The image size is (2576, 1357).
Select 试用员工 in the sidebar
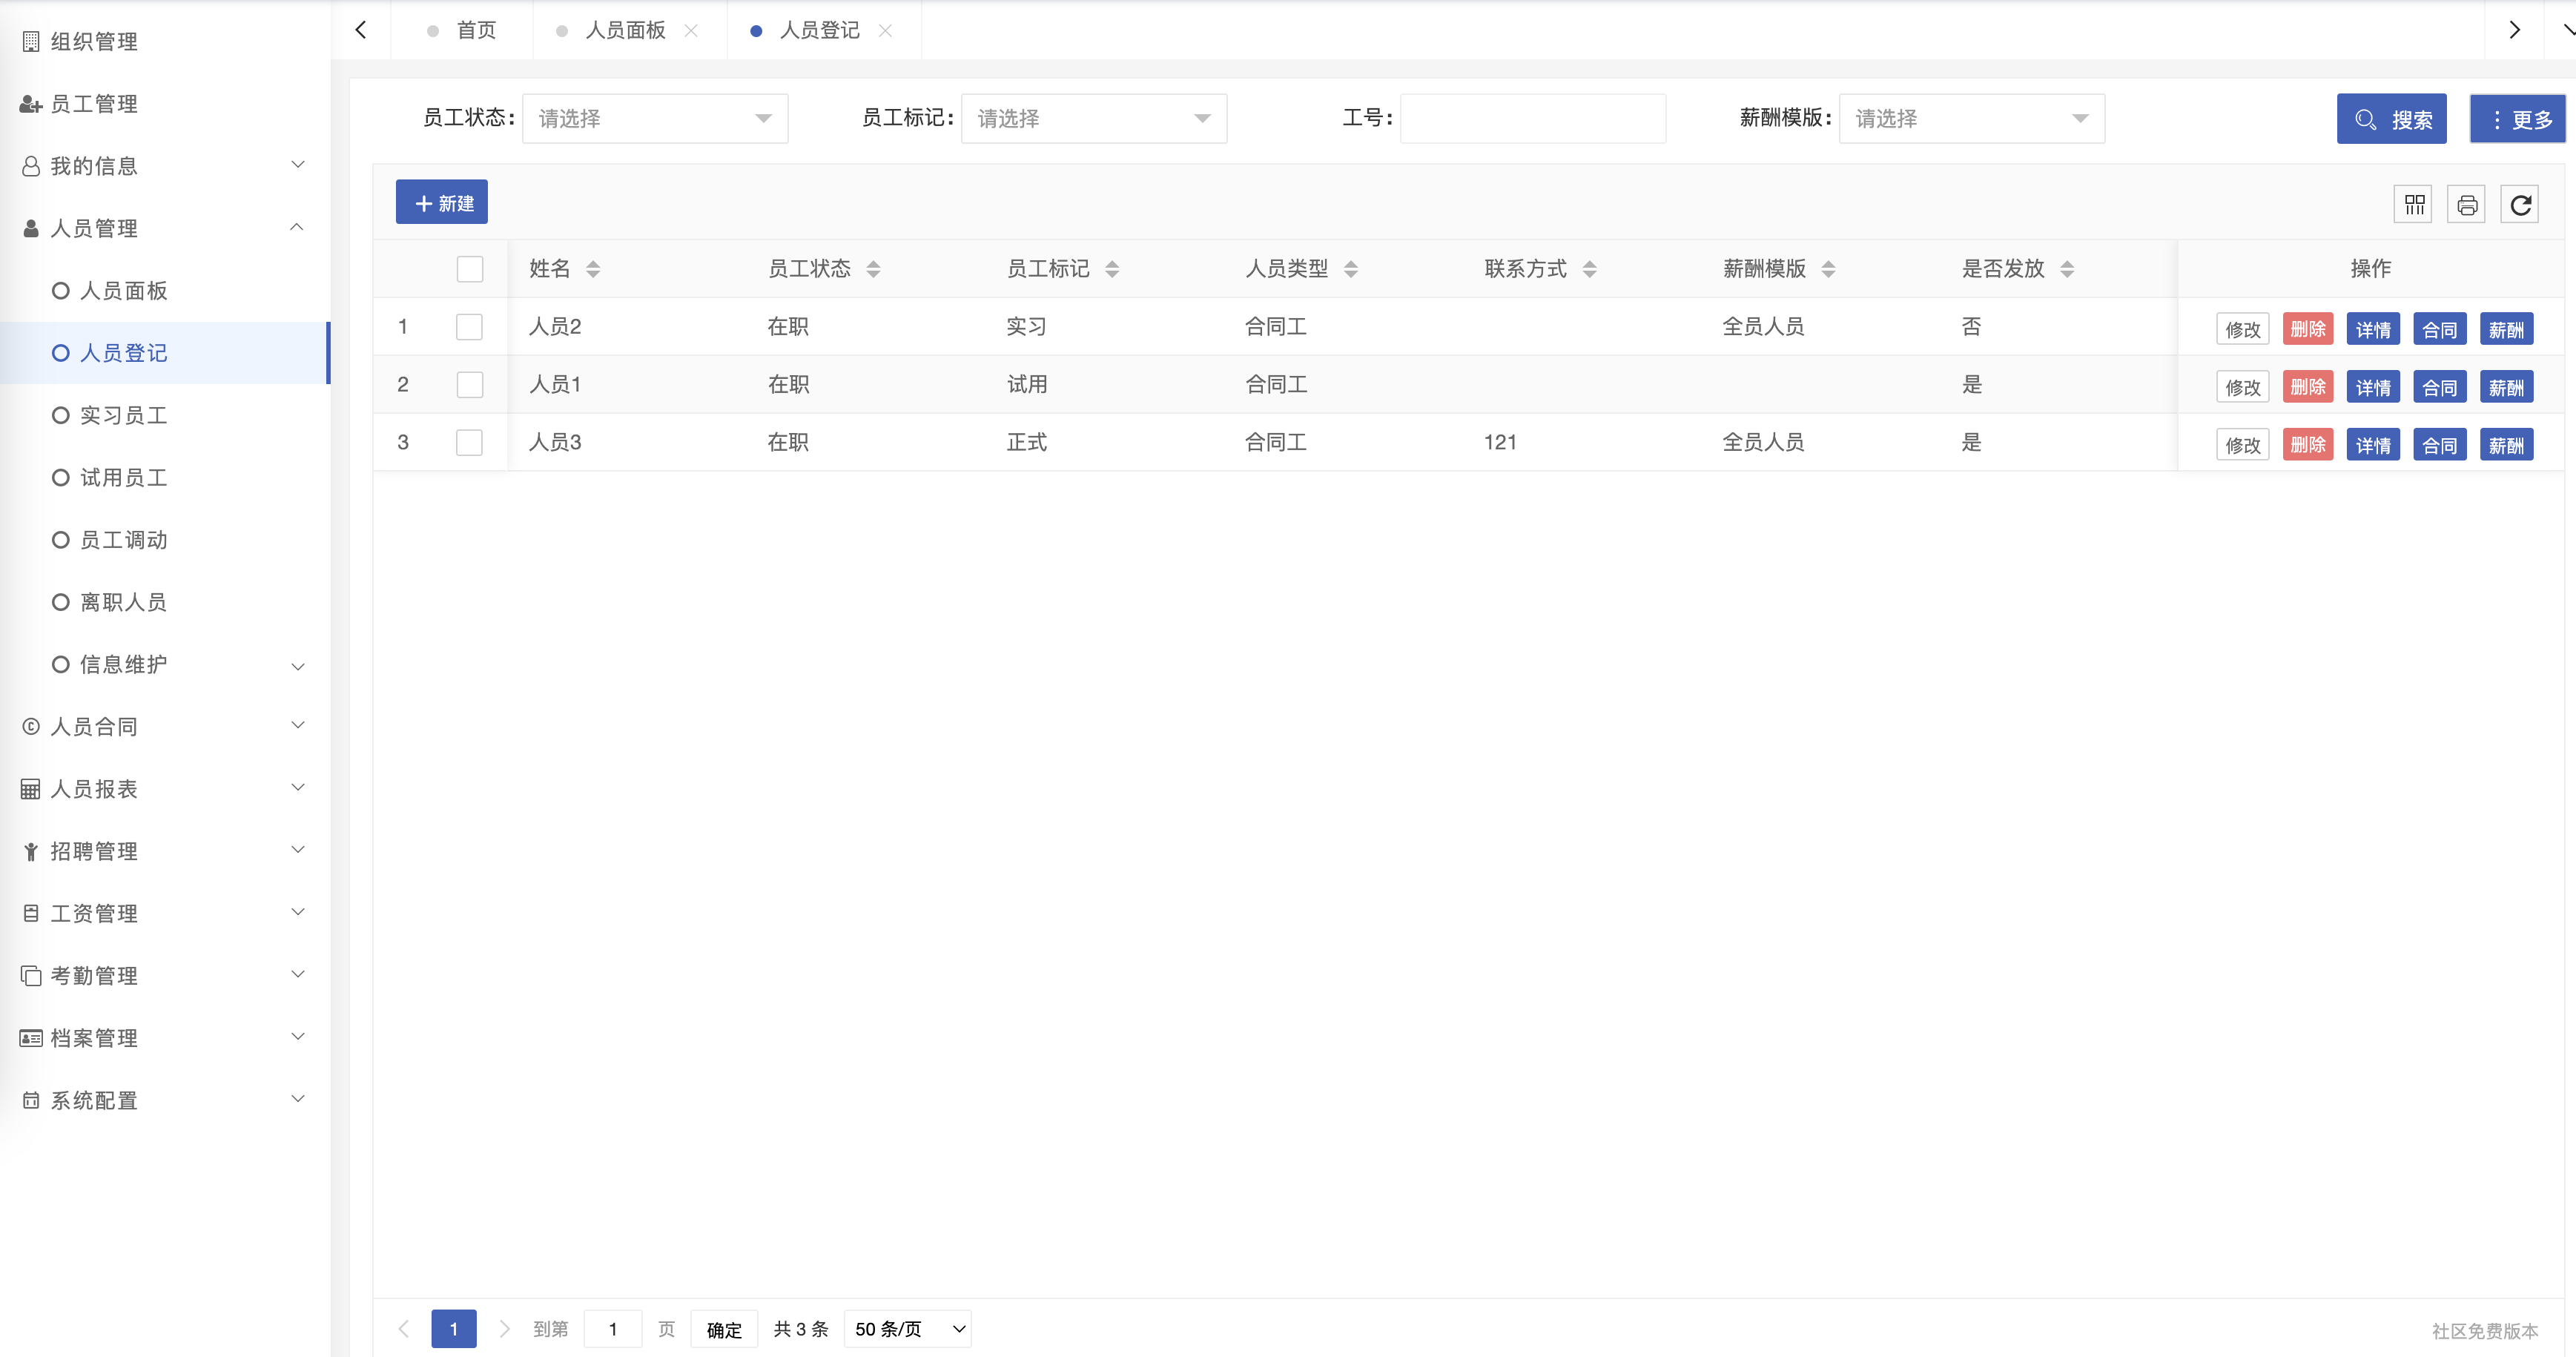[165, 478]
